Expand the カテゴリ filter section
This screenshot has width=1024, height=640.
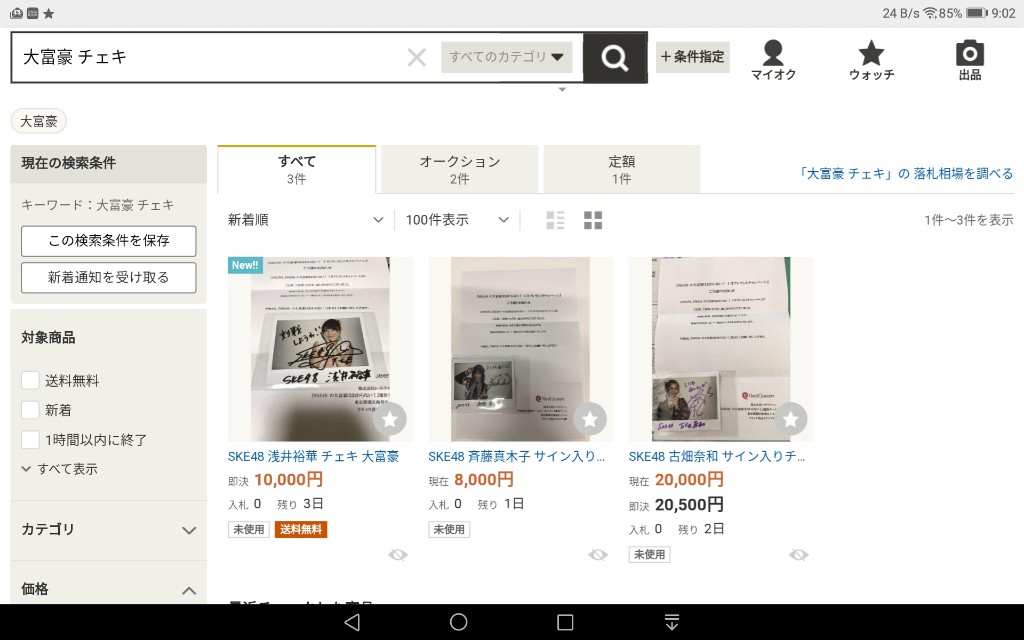108,530
